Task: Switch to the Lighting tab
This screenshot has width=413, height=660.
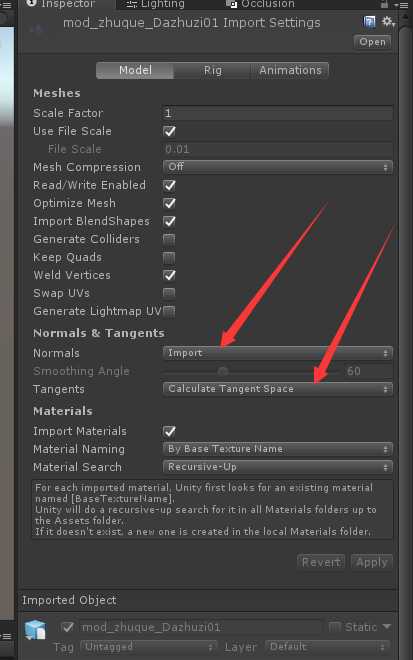Action: [x=155, y=4]
